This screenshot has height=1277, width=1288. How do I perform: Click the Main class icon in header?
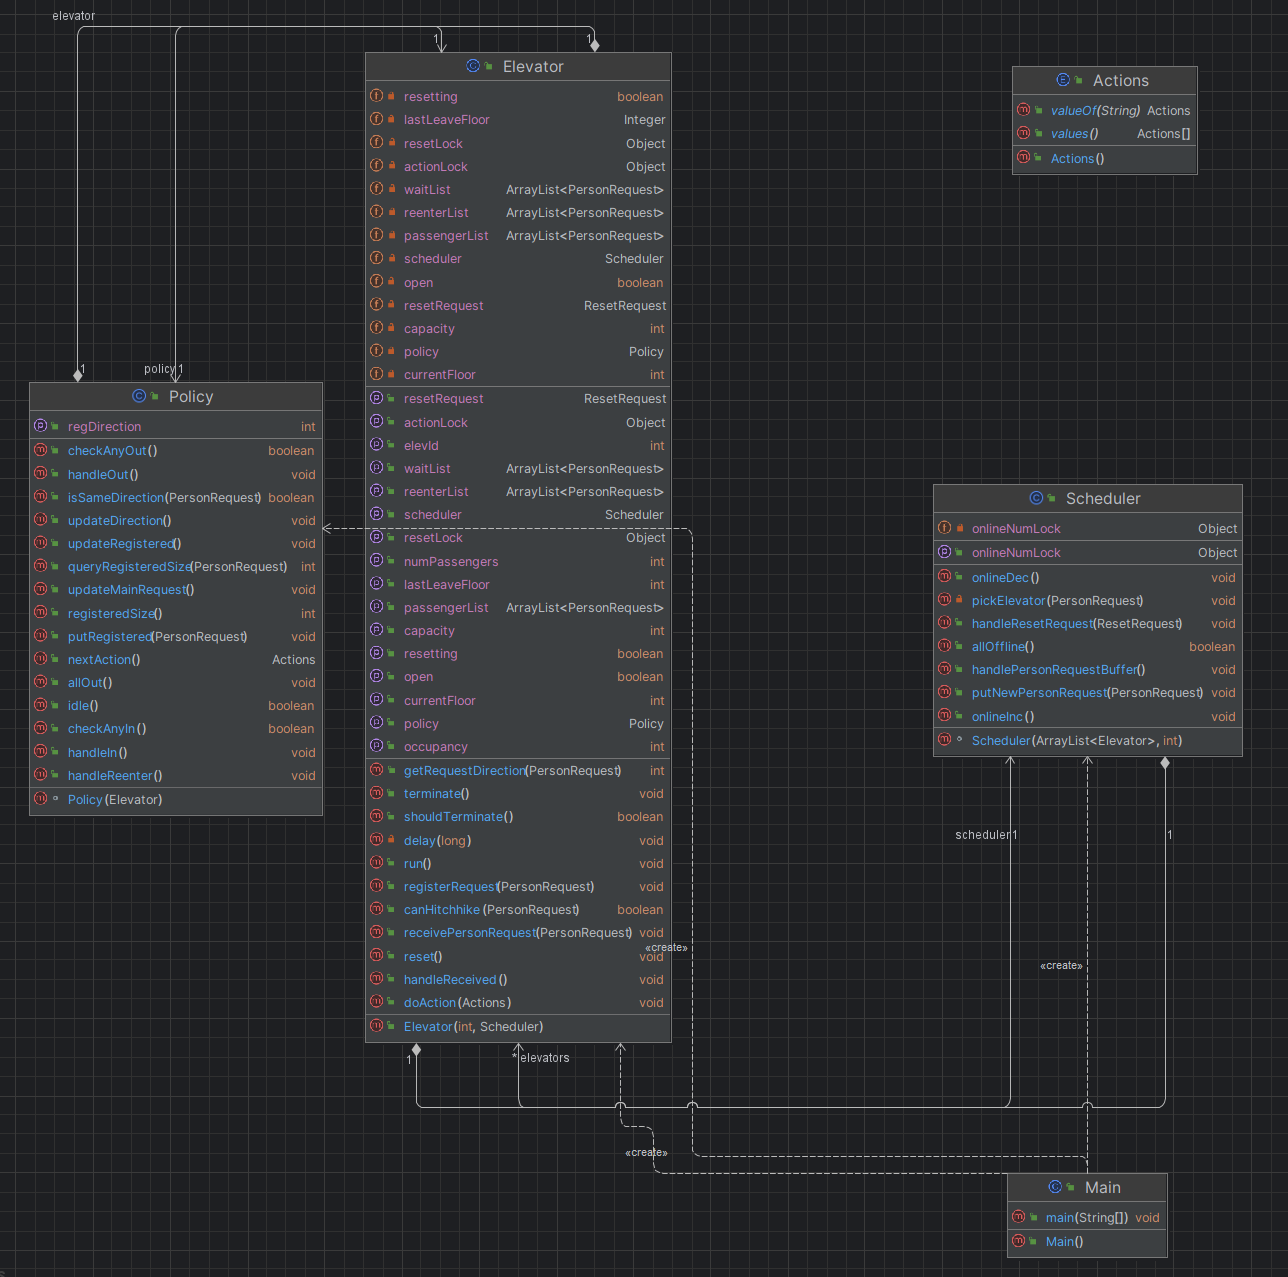point(1055,1187)
